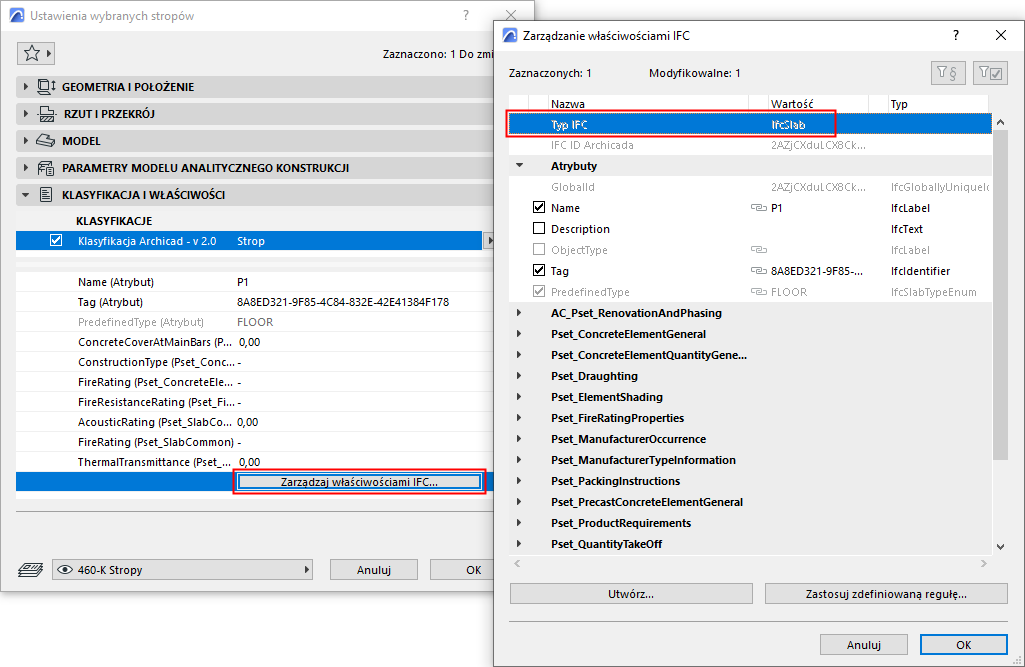Select the FireResistanceRating property row

pos(255,402)
